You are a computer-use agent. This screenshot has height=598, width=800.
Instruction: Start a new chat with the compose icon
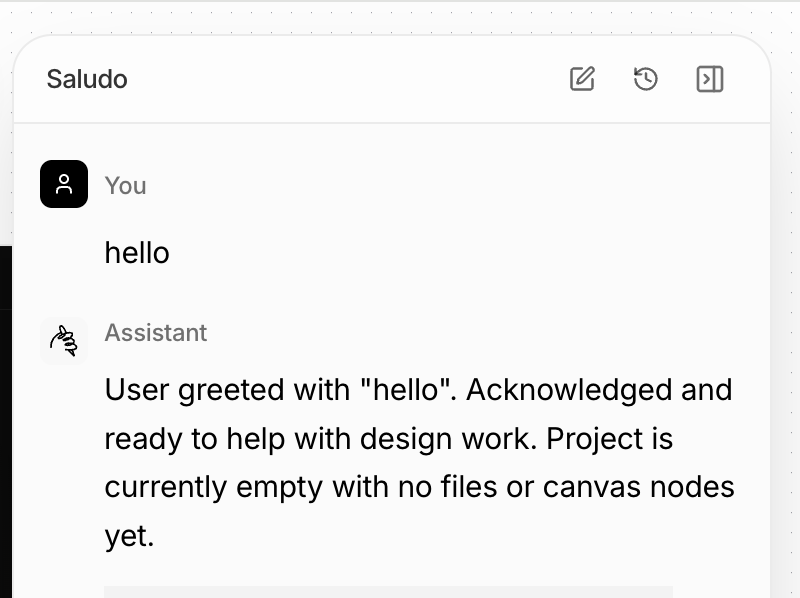582,79
